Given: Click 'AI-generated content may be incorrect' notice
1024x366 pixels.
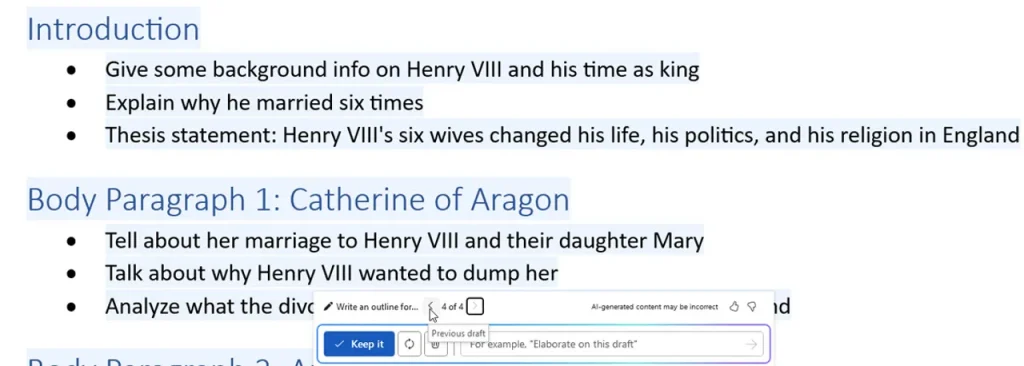Looking at the screenshot, I should (654, 307).
